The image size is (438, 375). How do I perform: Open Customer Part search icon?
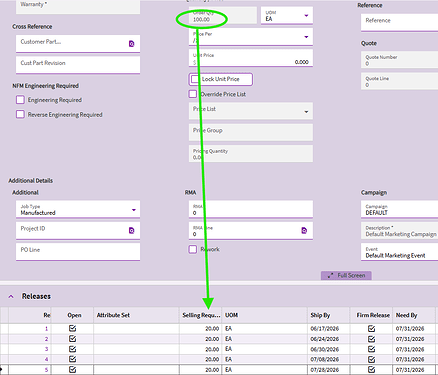[x=131, y=44]
